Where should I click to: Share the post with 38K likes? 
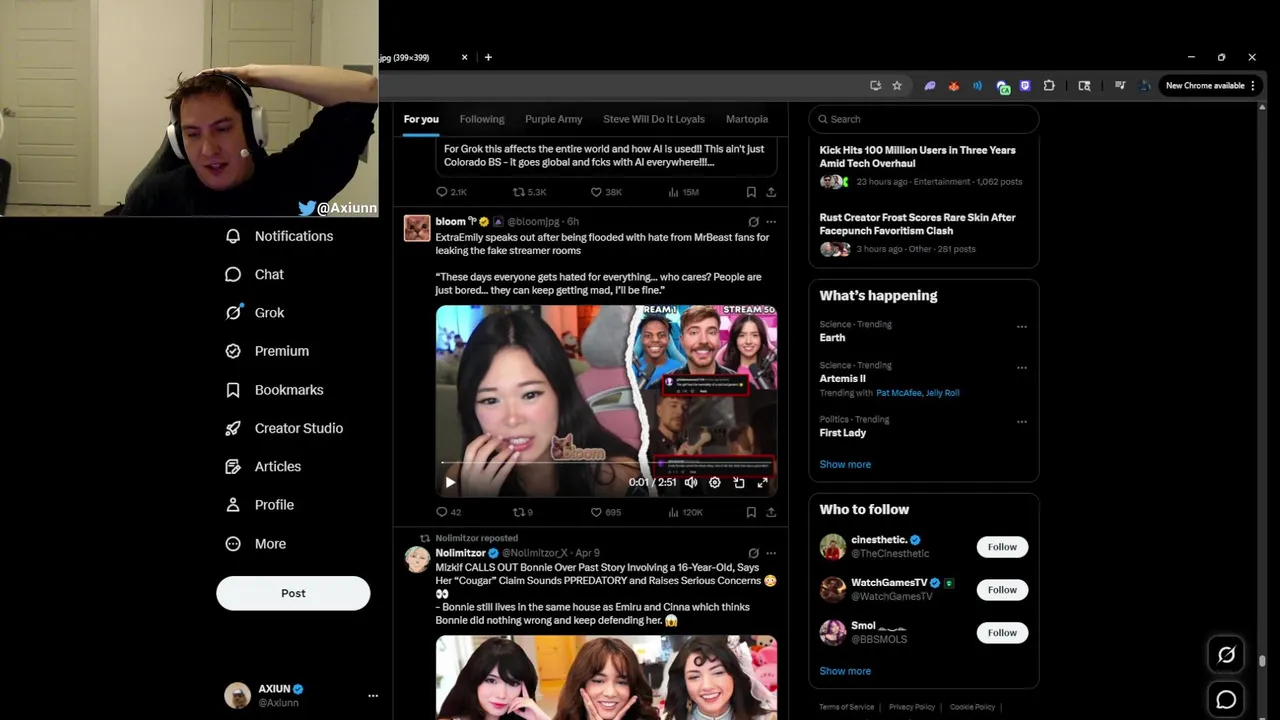click(771, 192)
